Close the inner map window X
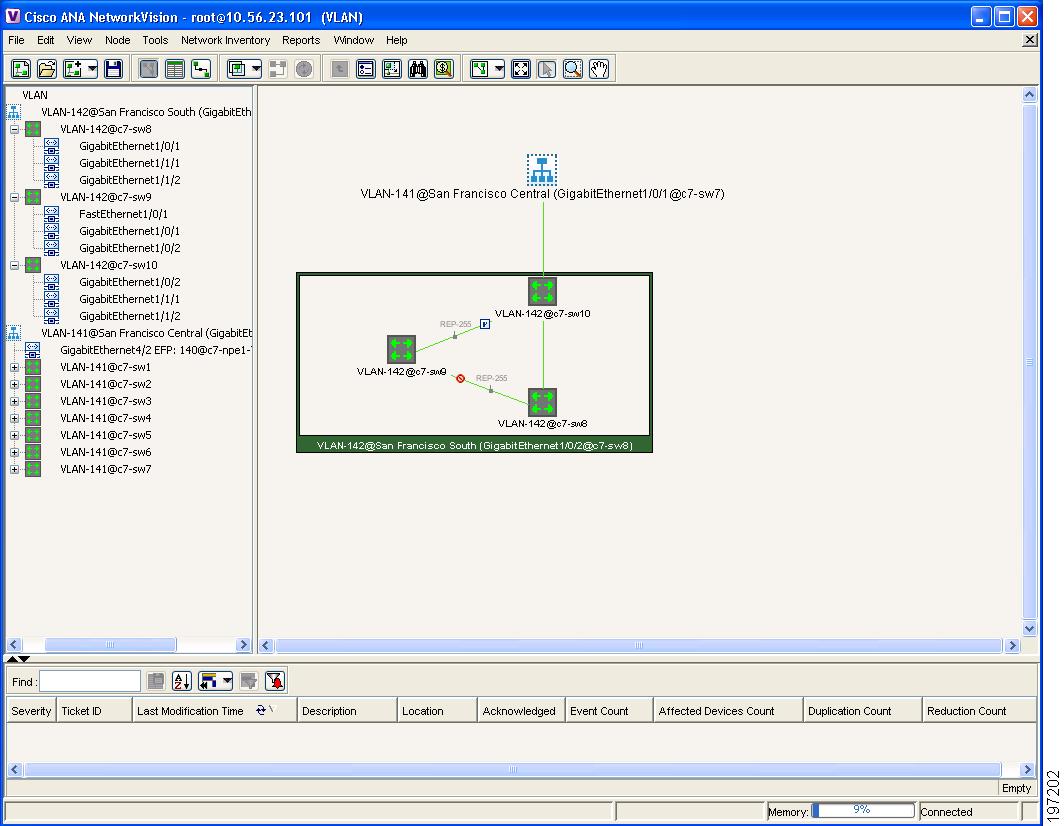 [x=1029, y=40]
